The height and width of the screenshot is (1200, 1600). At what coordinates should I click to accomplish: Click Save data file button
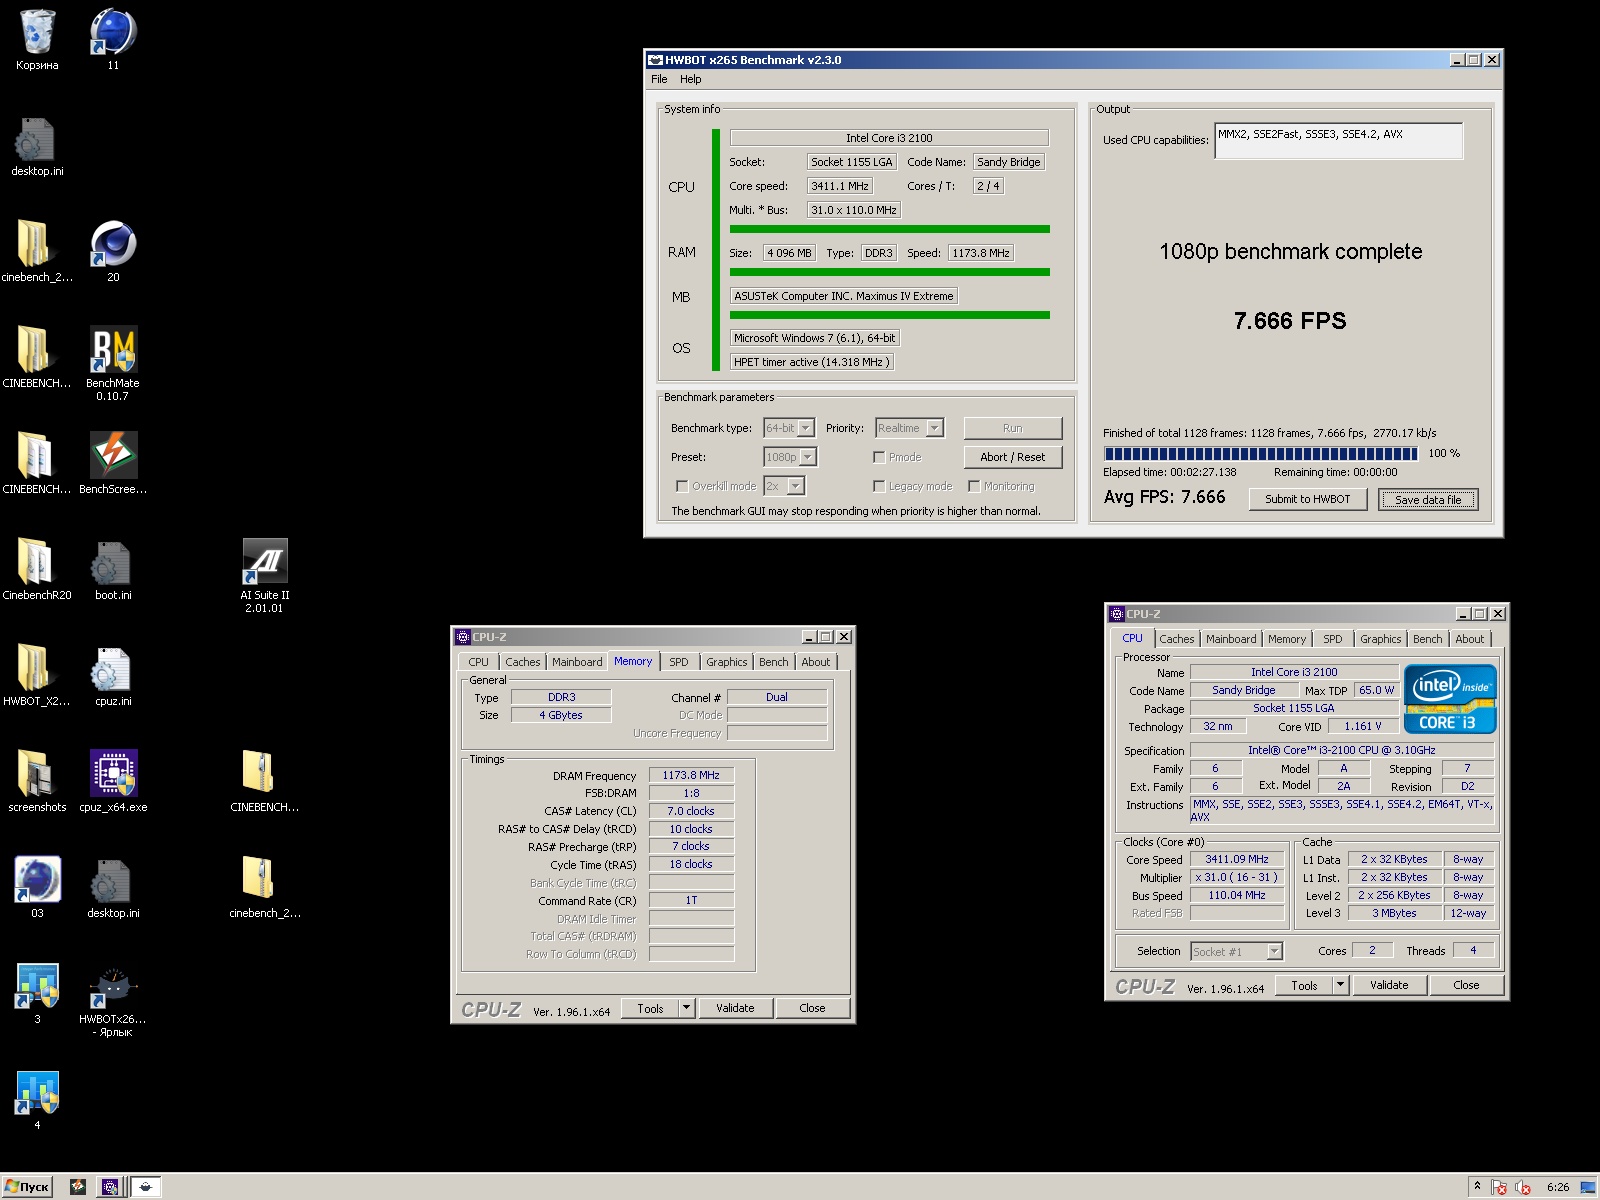pos(1428,499)
